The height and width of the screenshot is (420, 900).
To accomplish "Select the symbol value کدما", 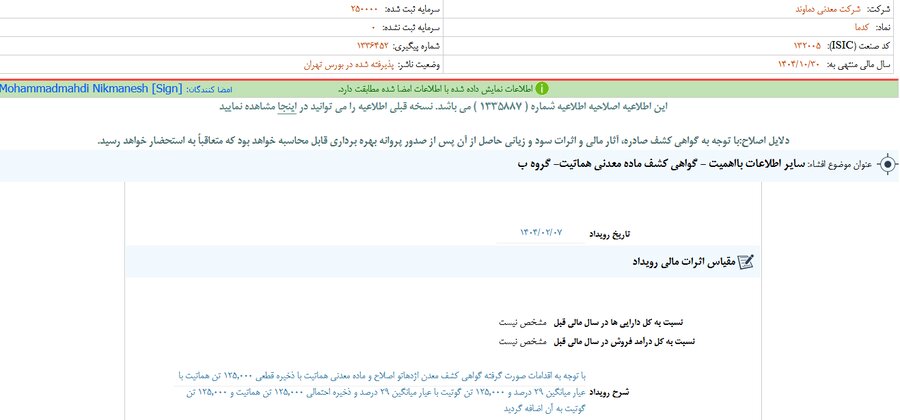I will pos(862,28).
